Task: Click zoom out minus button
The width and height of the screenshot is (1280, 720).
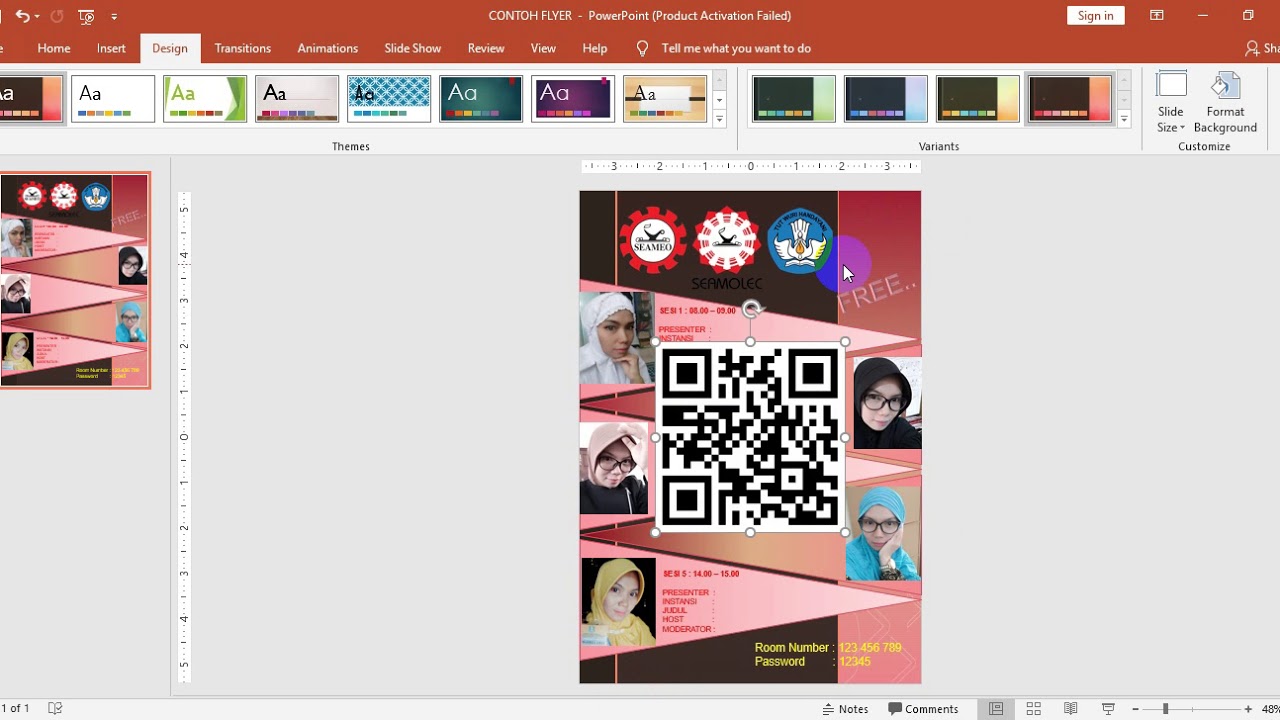Action: coord(1135,709)
